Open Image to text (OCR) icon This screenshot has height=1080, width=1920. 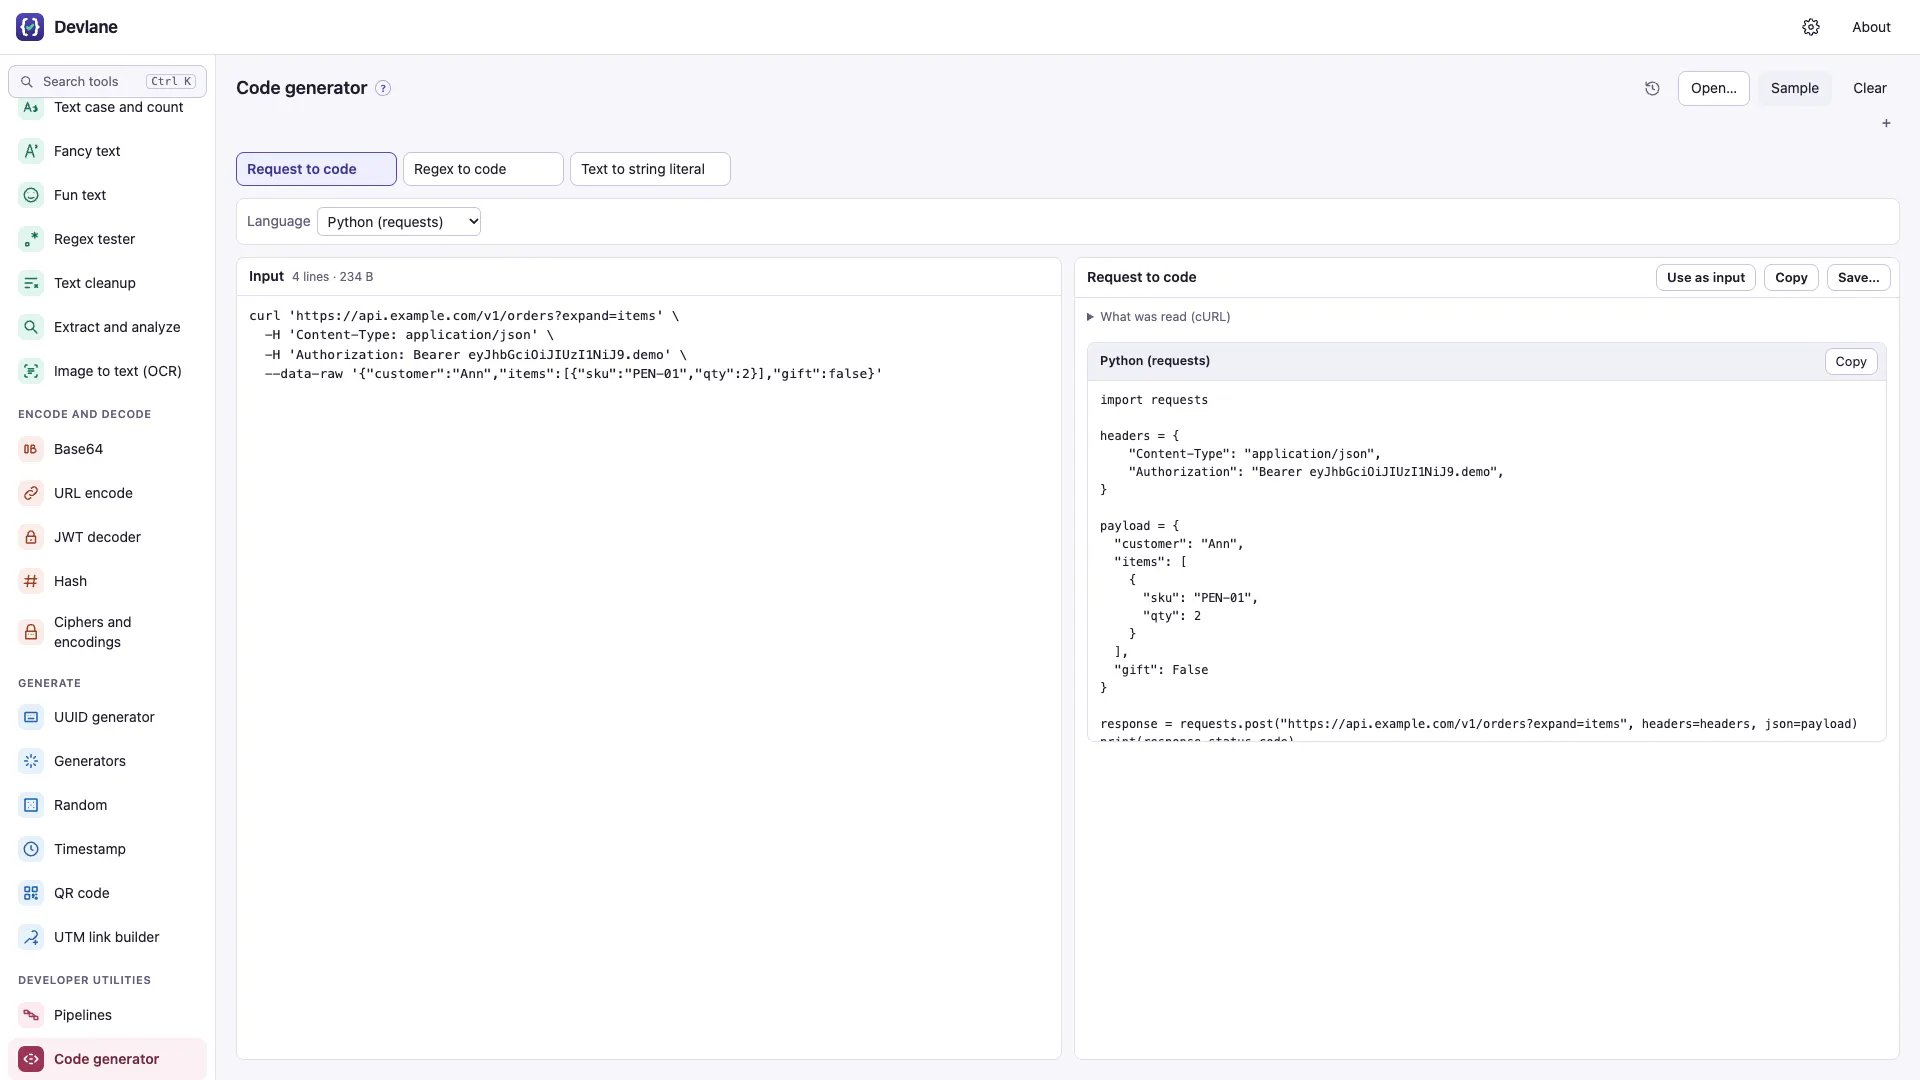(x=31, y=371)
